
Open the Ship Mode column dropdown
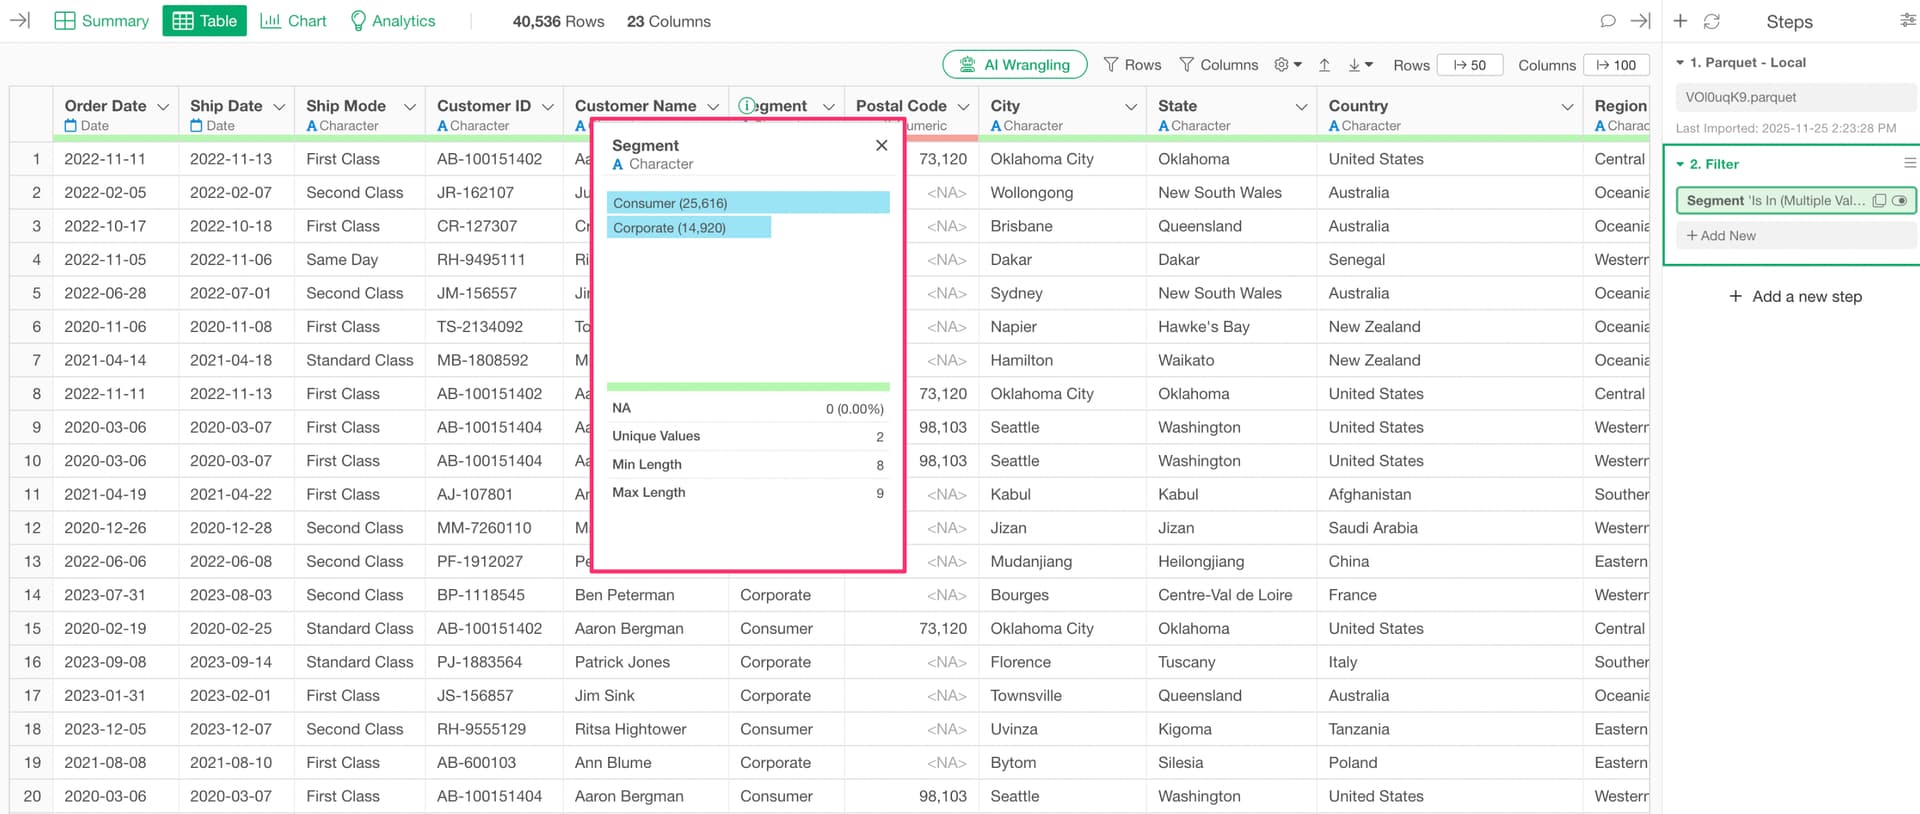tap(409, 107)
